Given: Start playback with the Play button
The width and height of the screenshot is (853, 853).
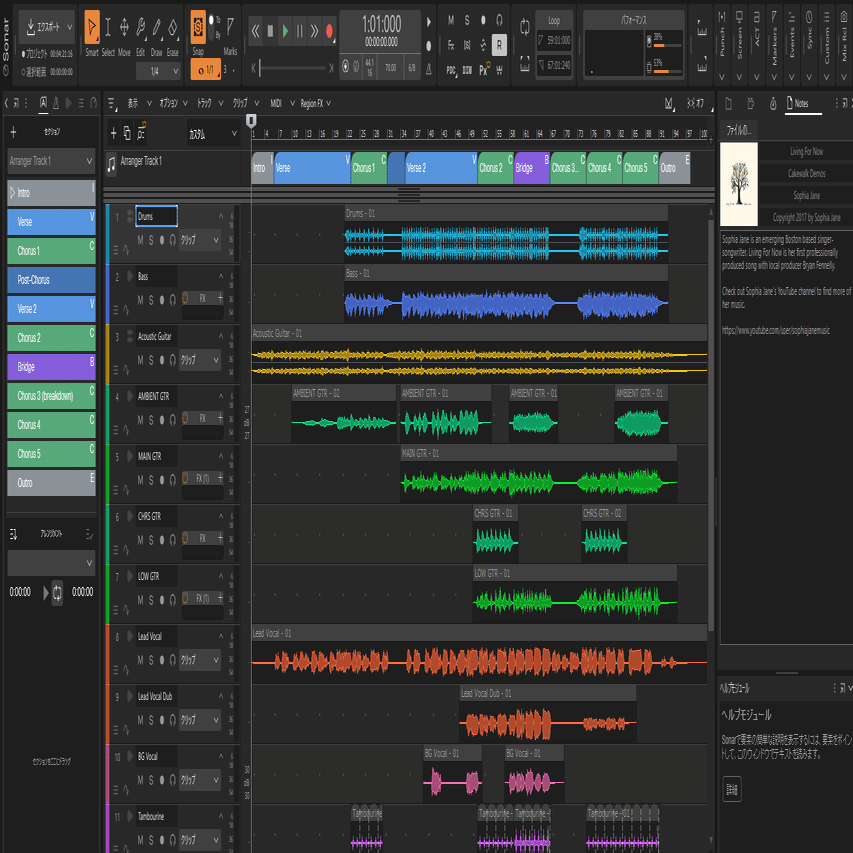Looking at the screenshot, I should pos(285,31).
